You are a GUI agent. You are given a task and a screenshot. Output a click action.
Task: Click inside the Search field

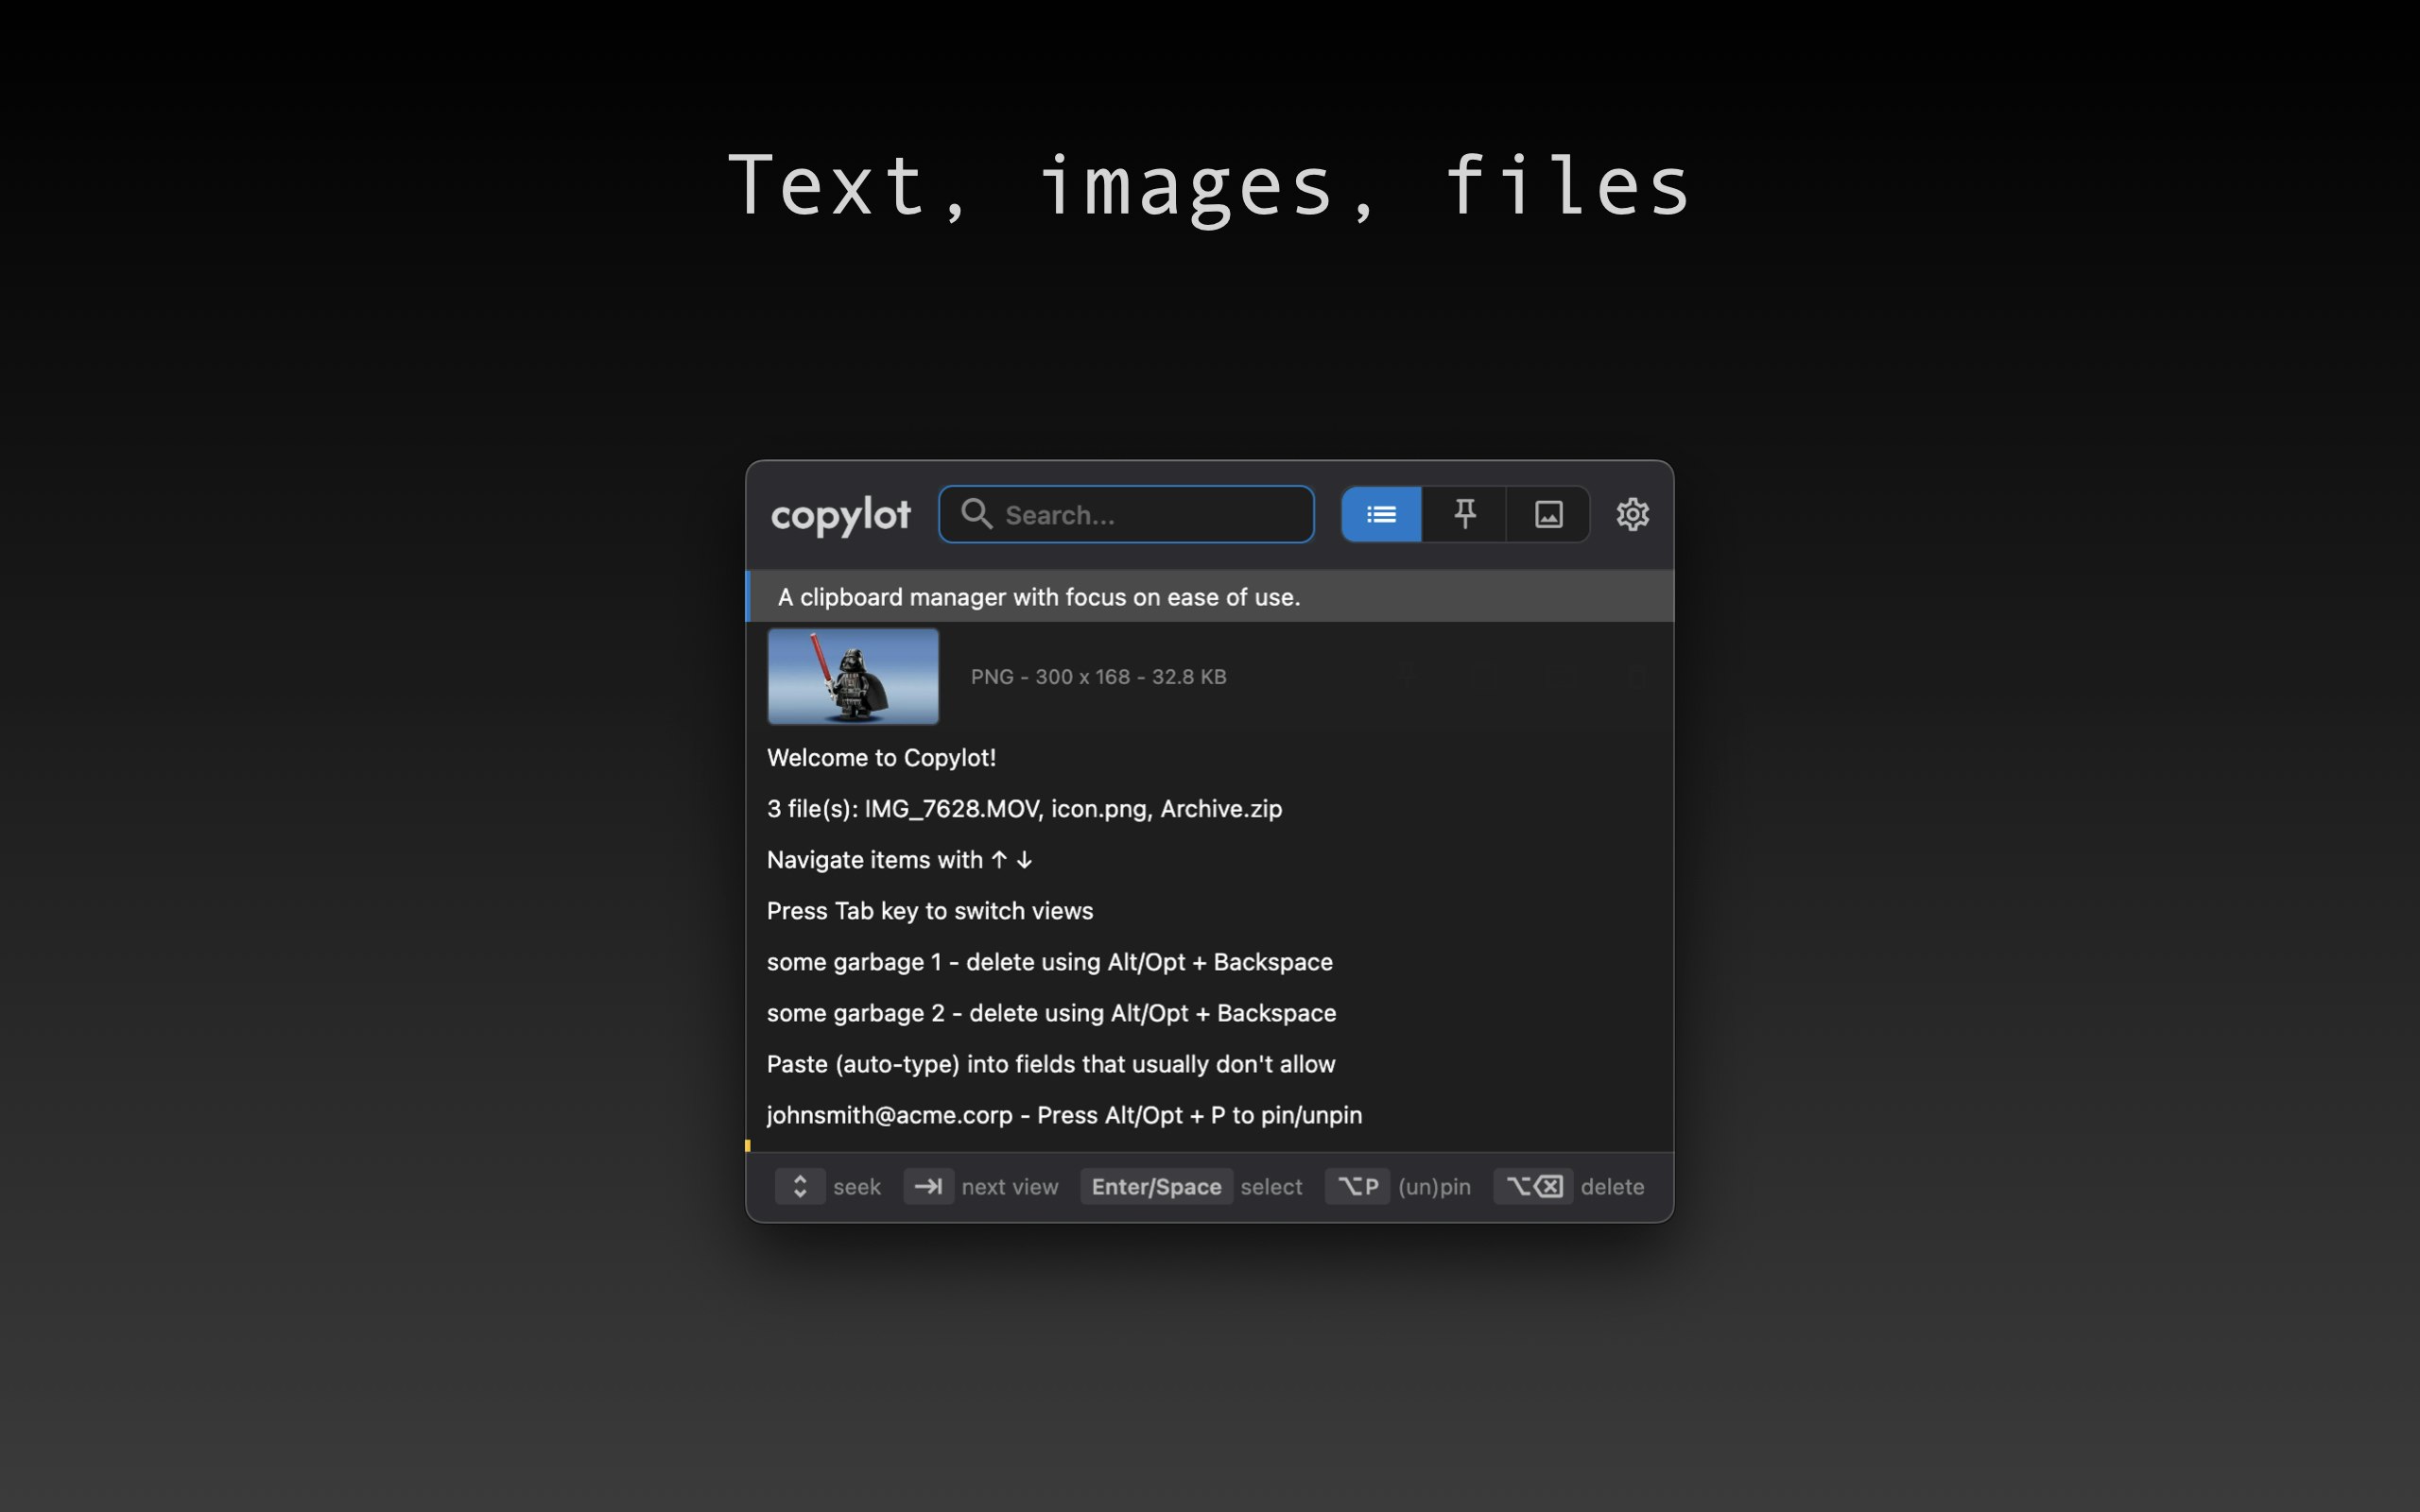pos(1126,514)
